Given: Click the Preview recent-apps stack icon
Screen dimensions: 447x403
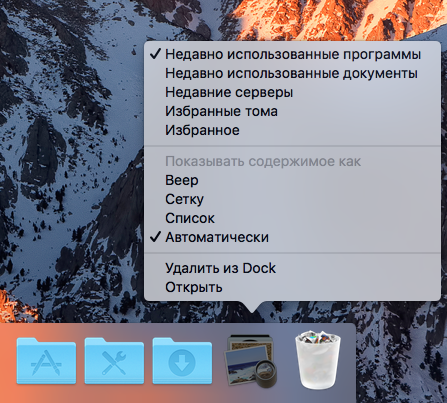Looking at the screenshot, I should (x=251, y=361).
